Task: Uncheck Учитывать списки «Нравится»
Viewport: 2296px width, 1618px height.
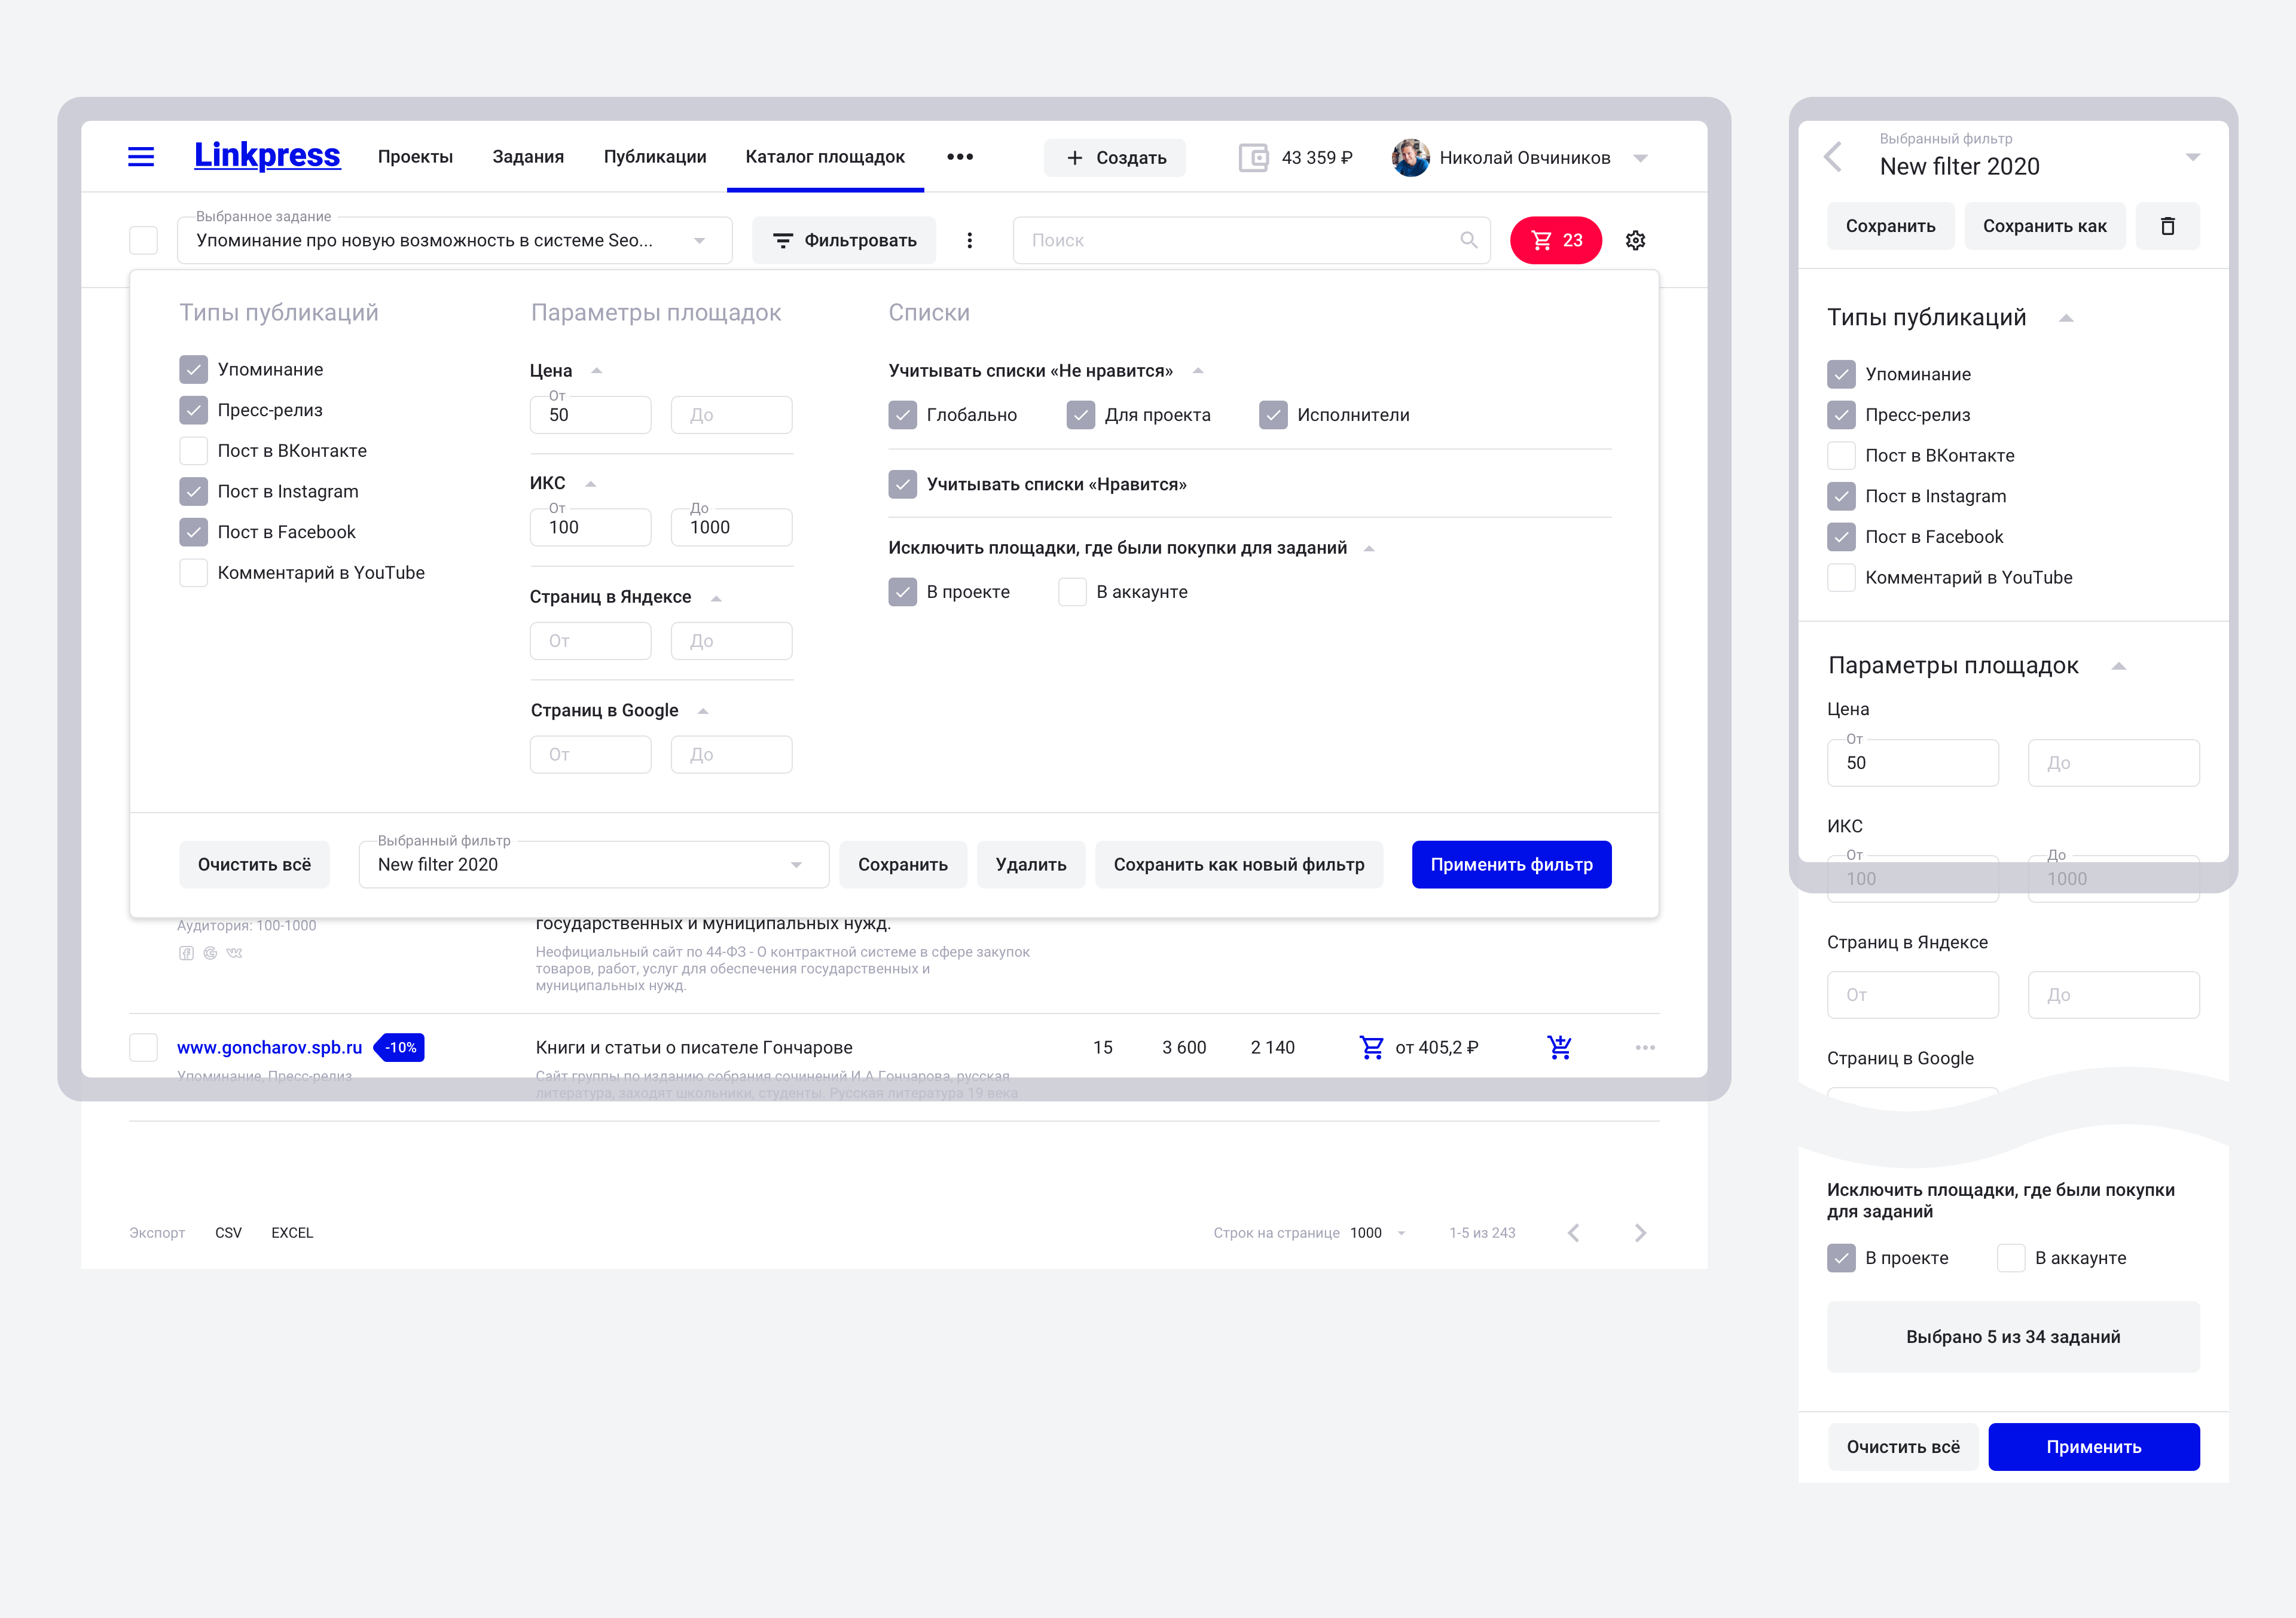Action: [902, 485]
